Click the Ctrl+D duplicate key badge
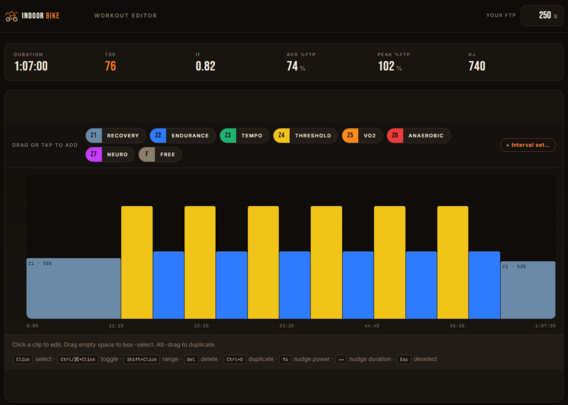This screenshot has height=405, width=568. (234, 359)
